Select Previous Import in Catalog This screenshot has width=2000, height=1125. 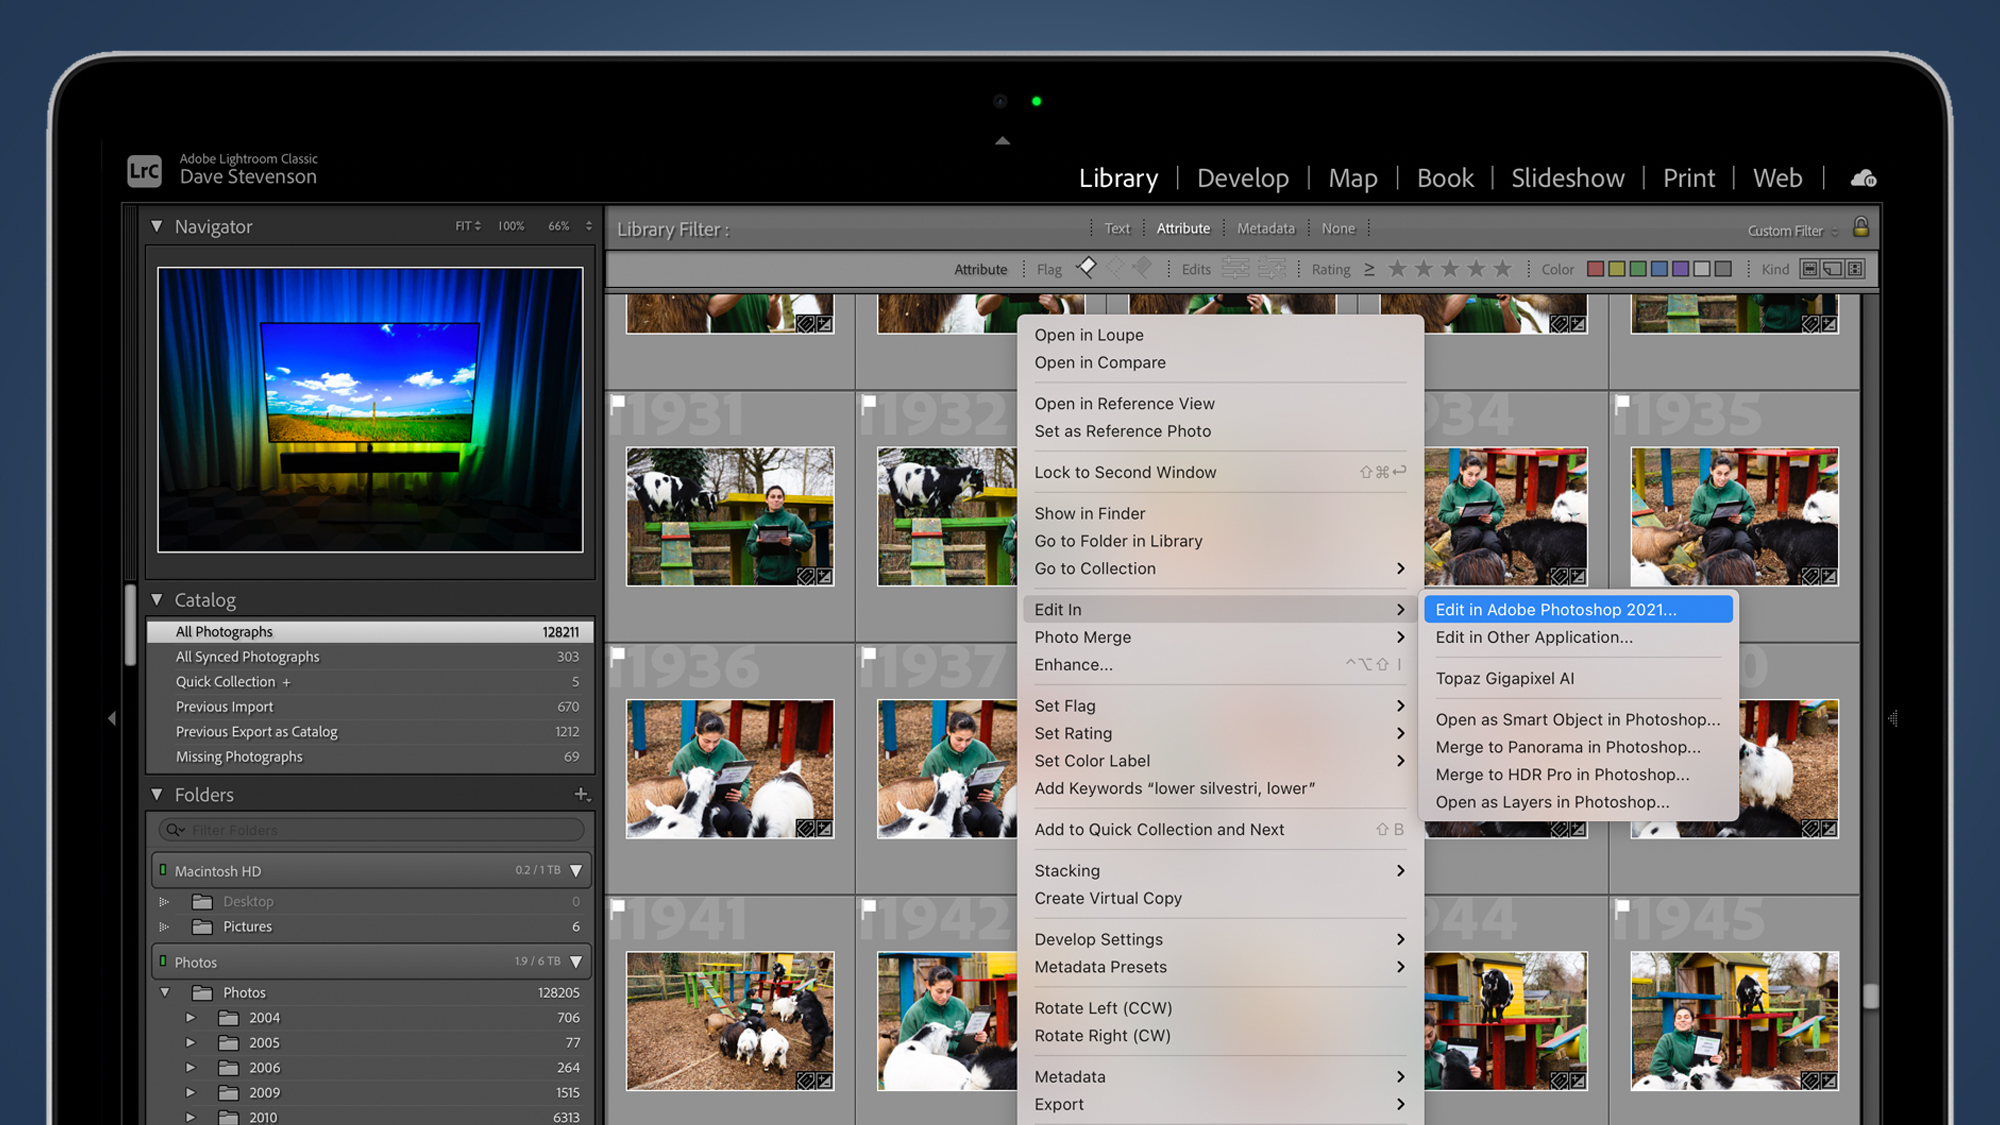370,706
